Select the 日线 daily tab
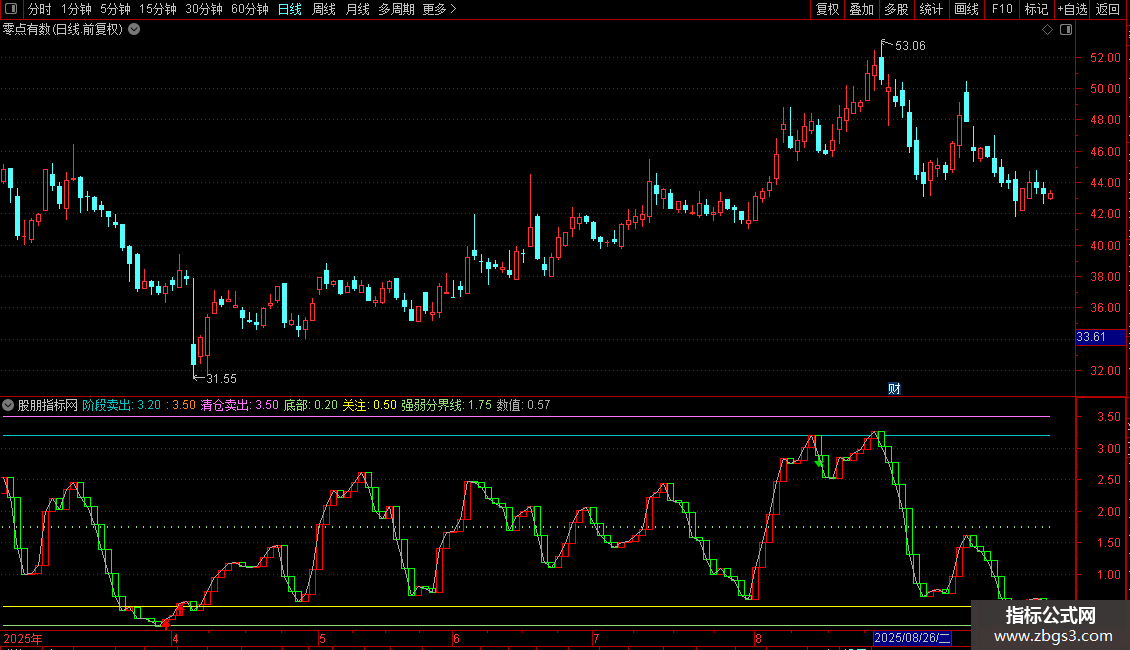Image resolution: width=1130 pixels, height=650 pixels. 290,9
